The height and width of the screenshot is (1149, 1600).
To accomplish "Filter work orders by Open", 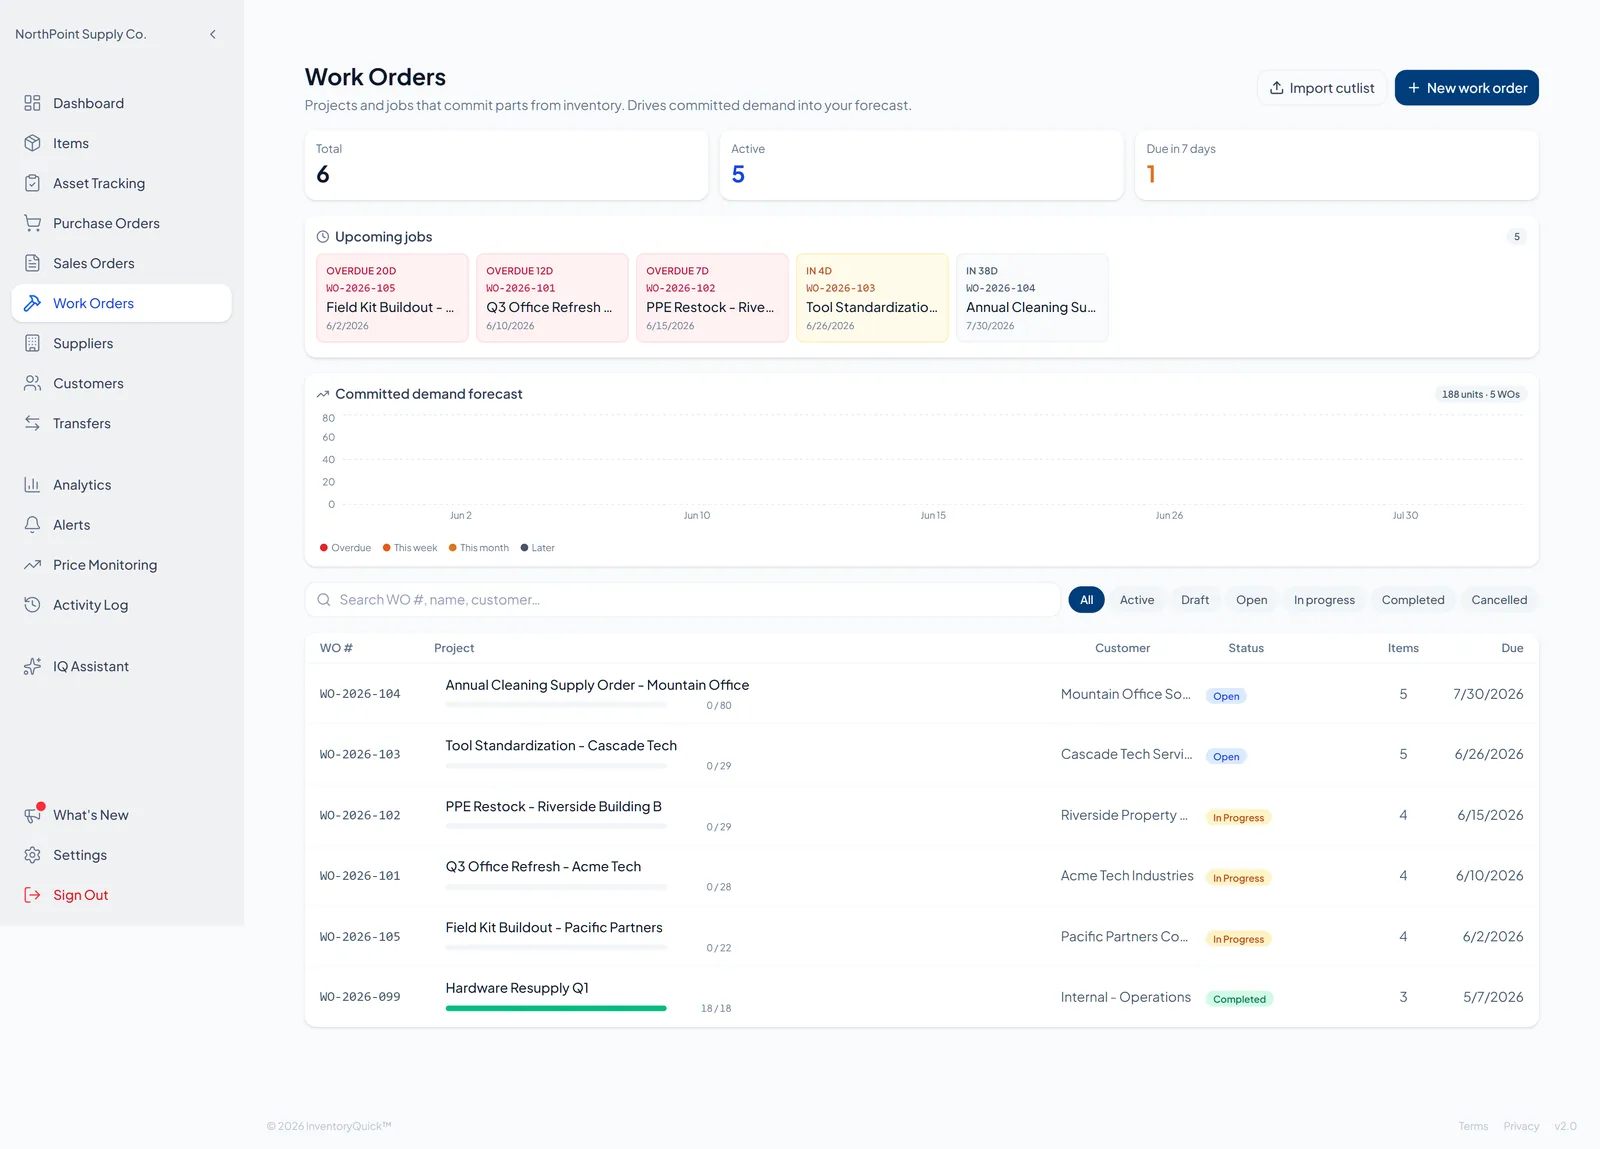I will (1251, 600).
